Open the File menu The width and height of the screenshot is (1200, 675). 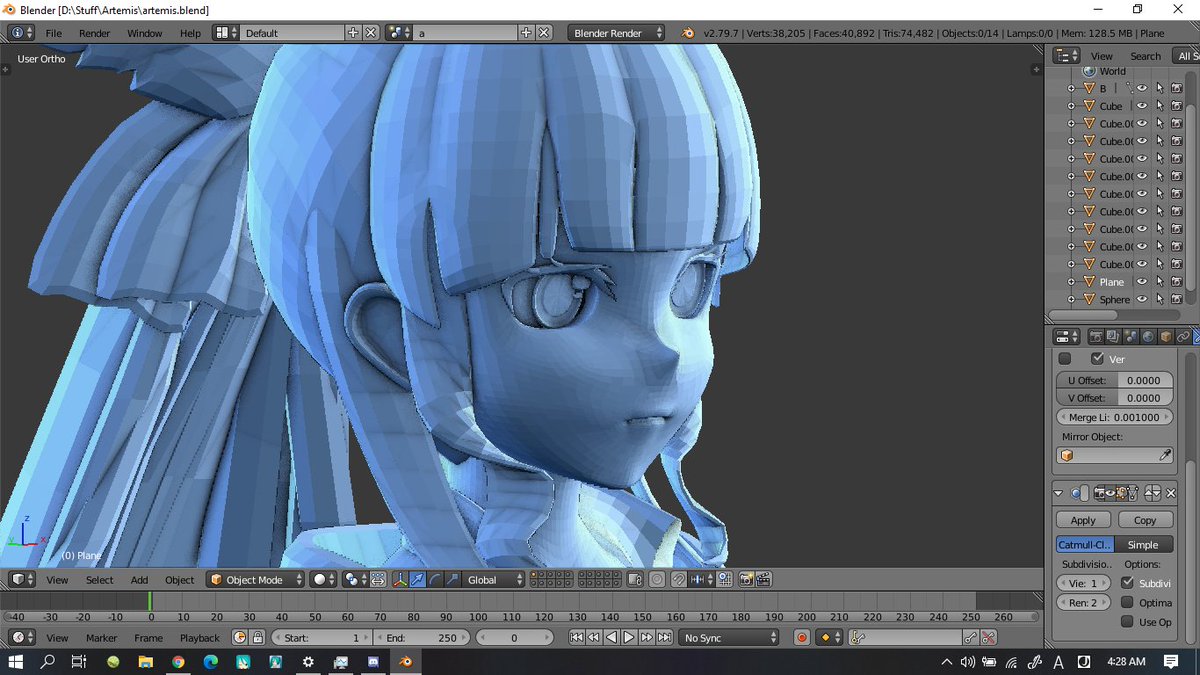click(x=53, y=33)
